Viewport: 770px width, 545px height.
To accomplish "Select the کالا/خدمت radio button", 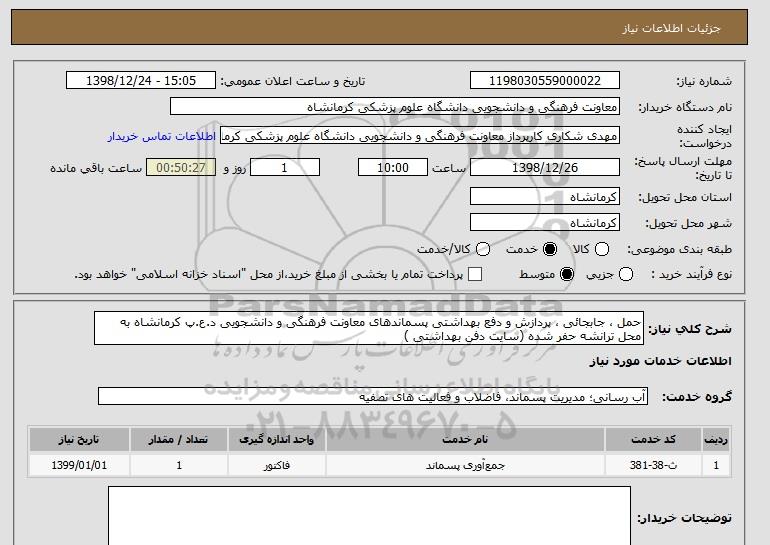I will click(483, 249).
